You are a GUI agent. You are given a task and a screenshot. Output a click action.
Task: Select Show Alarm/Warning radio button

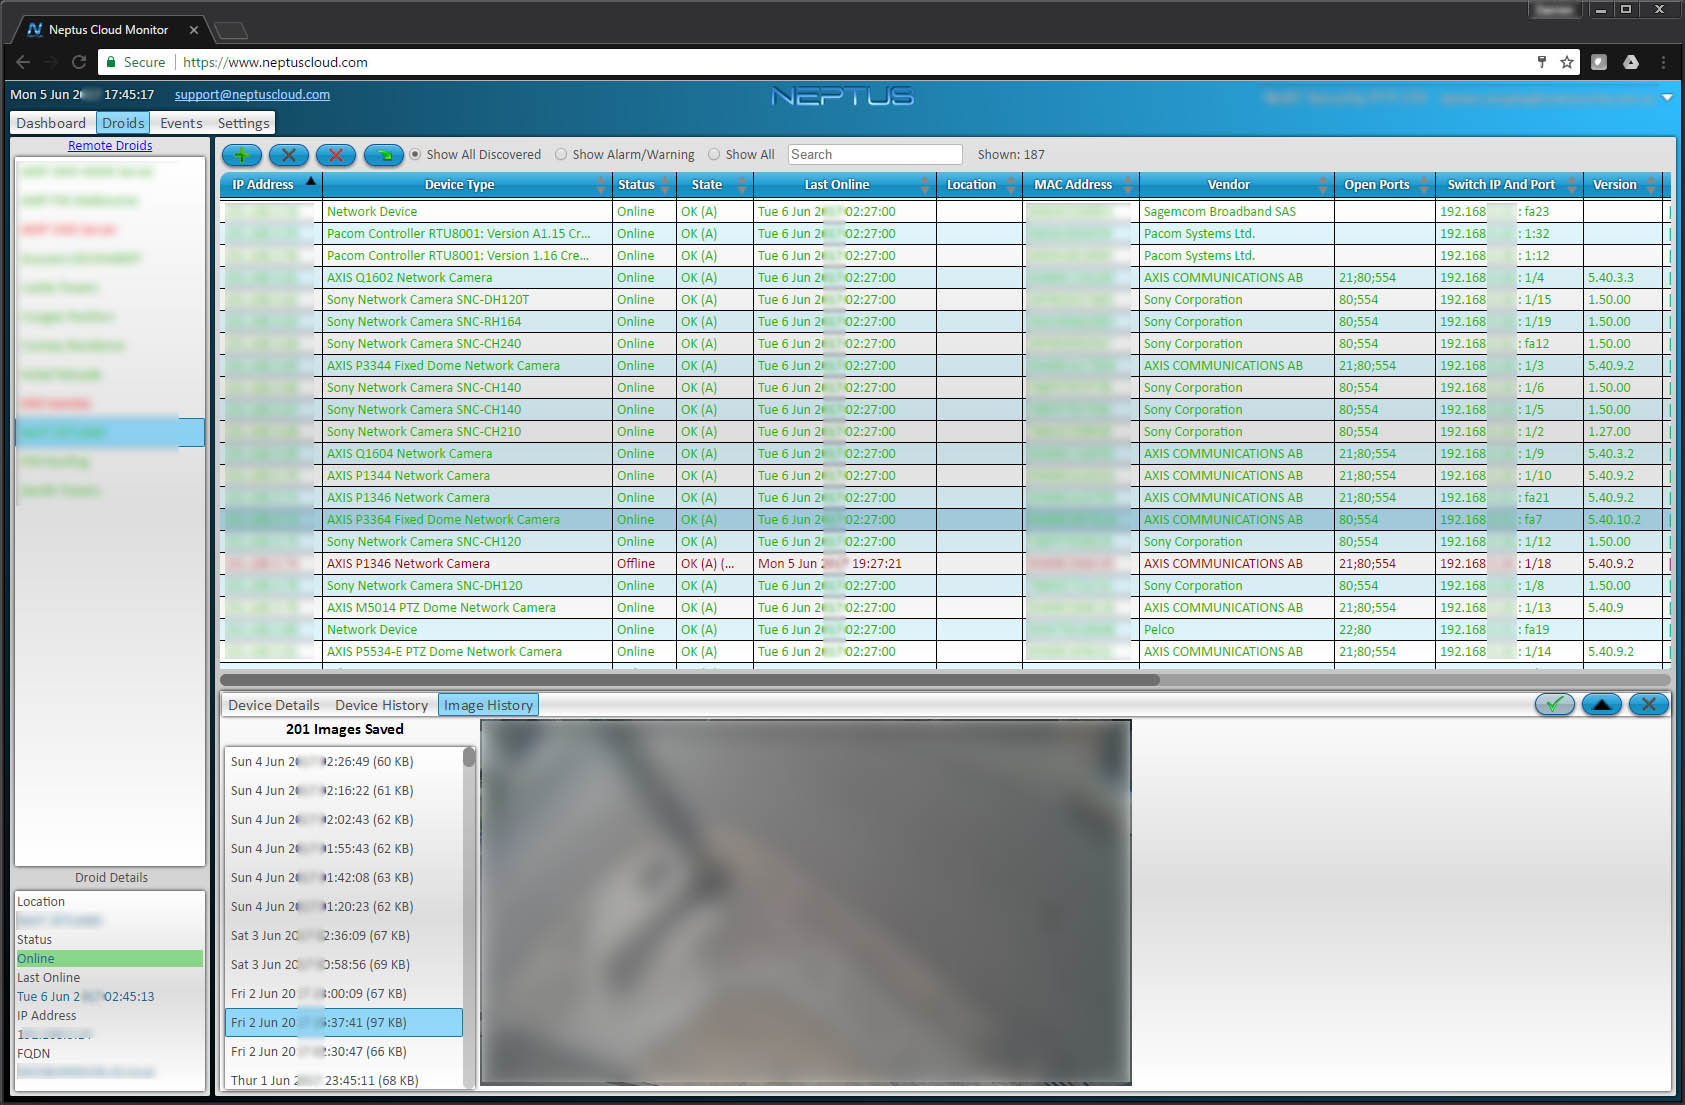[561, 154]
